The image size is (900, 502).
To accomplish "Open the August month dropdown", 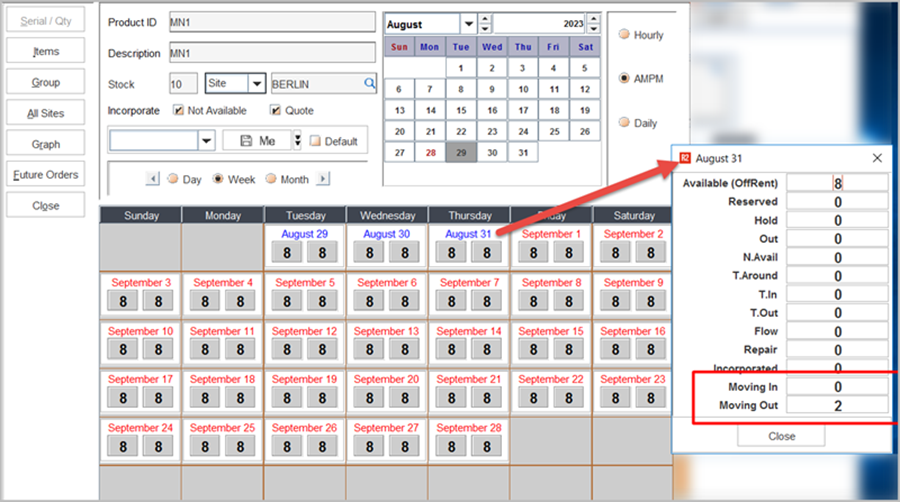I will [468, 24].
